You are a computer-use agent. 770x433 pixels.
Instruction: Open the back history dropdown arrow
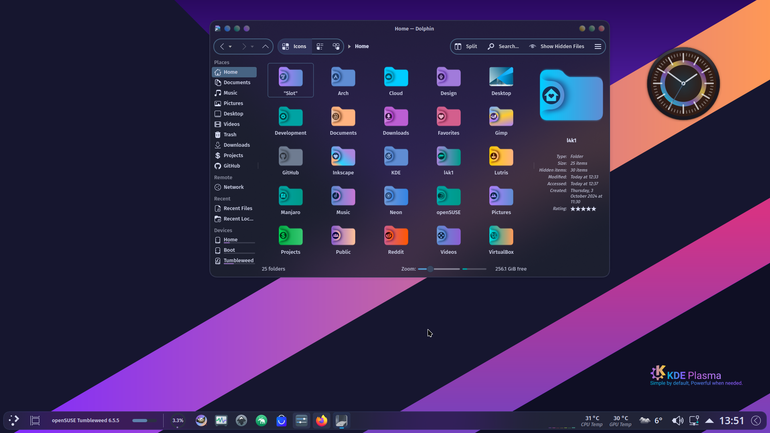230,47
